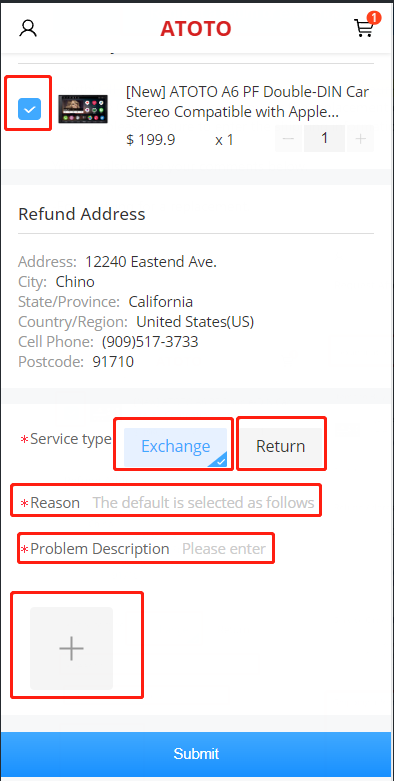Decrease quantity with the minus button
The height and width of the screenshot is (781, 394).
pyautogui.click(x=288, y=139)
